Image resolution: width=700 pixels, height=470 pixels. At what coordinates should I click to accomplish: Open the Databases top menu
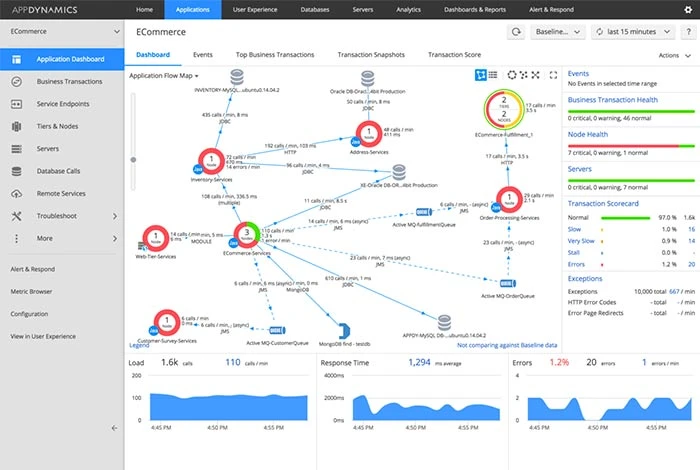(315, 9)
